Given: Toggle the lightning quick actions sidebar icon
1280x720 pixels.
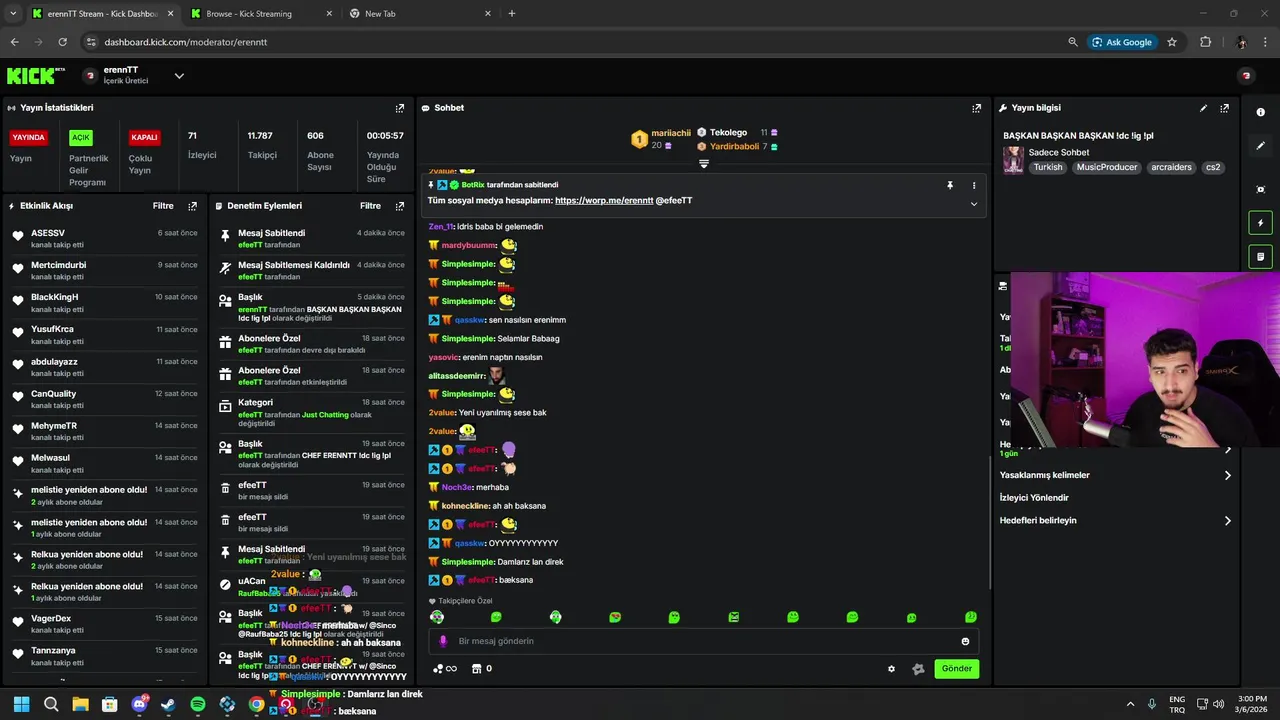Looking at the screenshot, I should [x=1260, y=223].
